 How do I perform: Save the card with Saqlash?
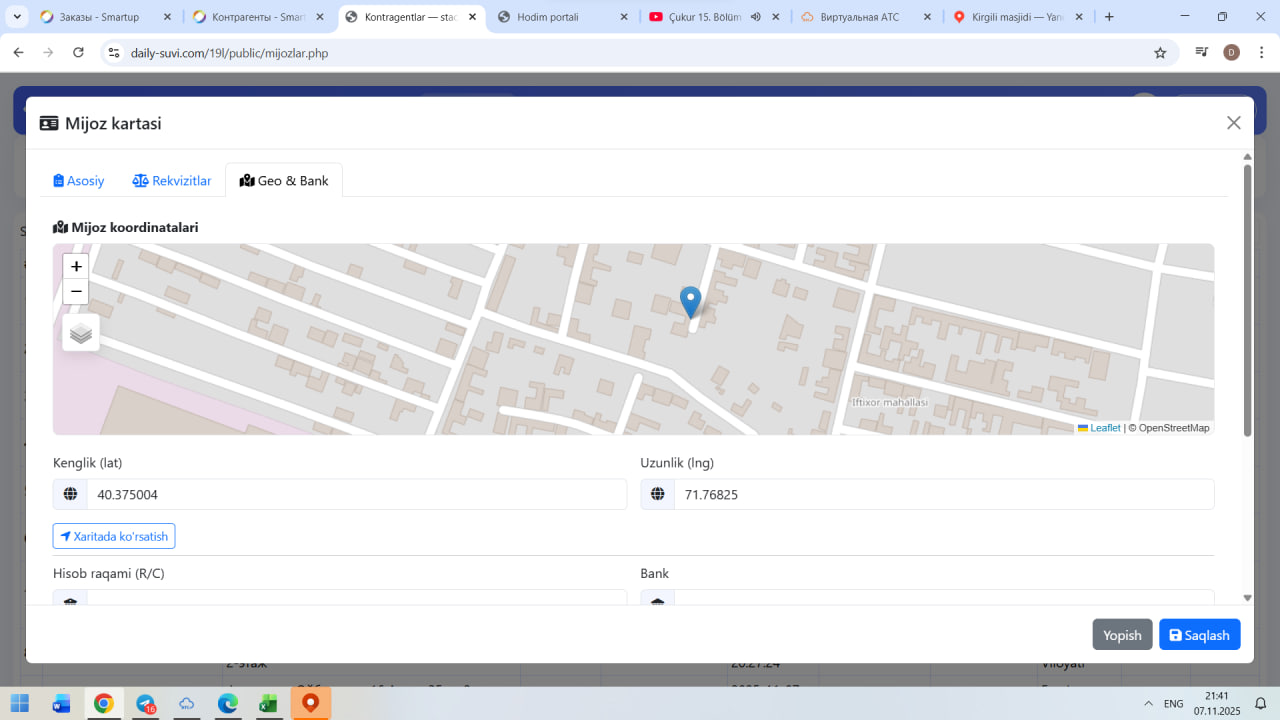pos(1199,635)
